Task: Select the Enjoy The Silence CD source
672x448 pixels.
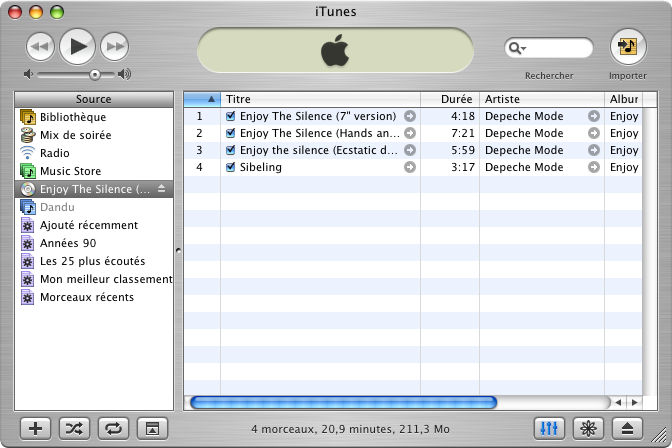Action: point(94,189)
